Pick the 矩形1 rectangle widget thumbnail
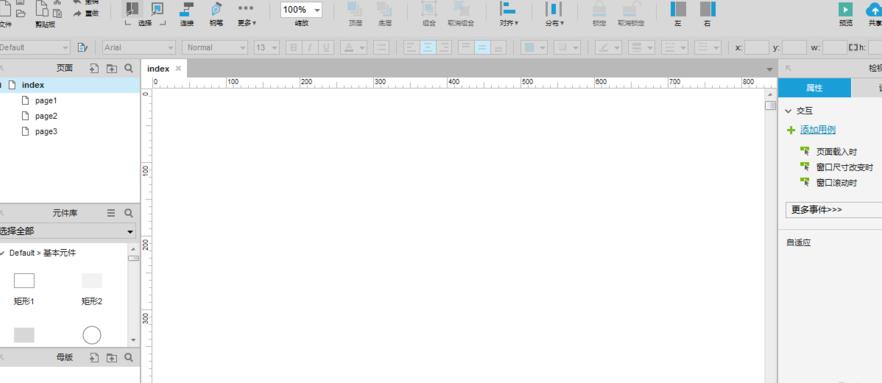The width and height of the screenshot is (882, 383). [x=24, y=281]
